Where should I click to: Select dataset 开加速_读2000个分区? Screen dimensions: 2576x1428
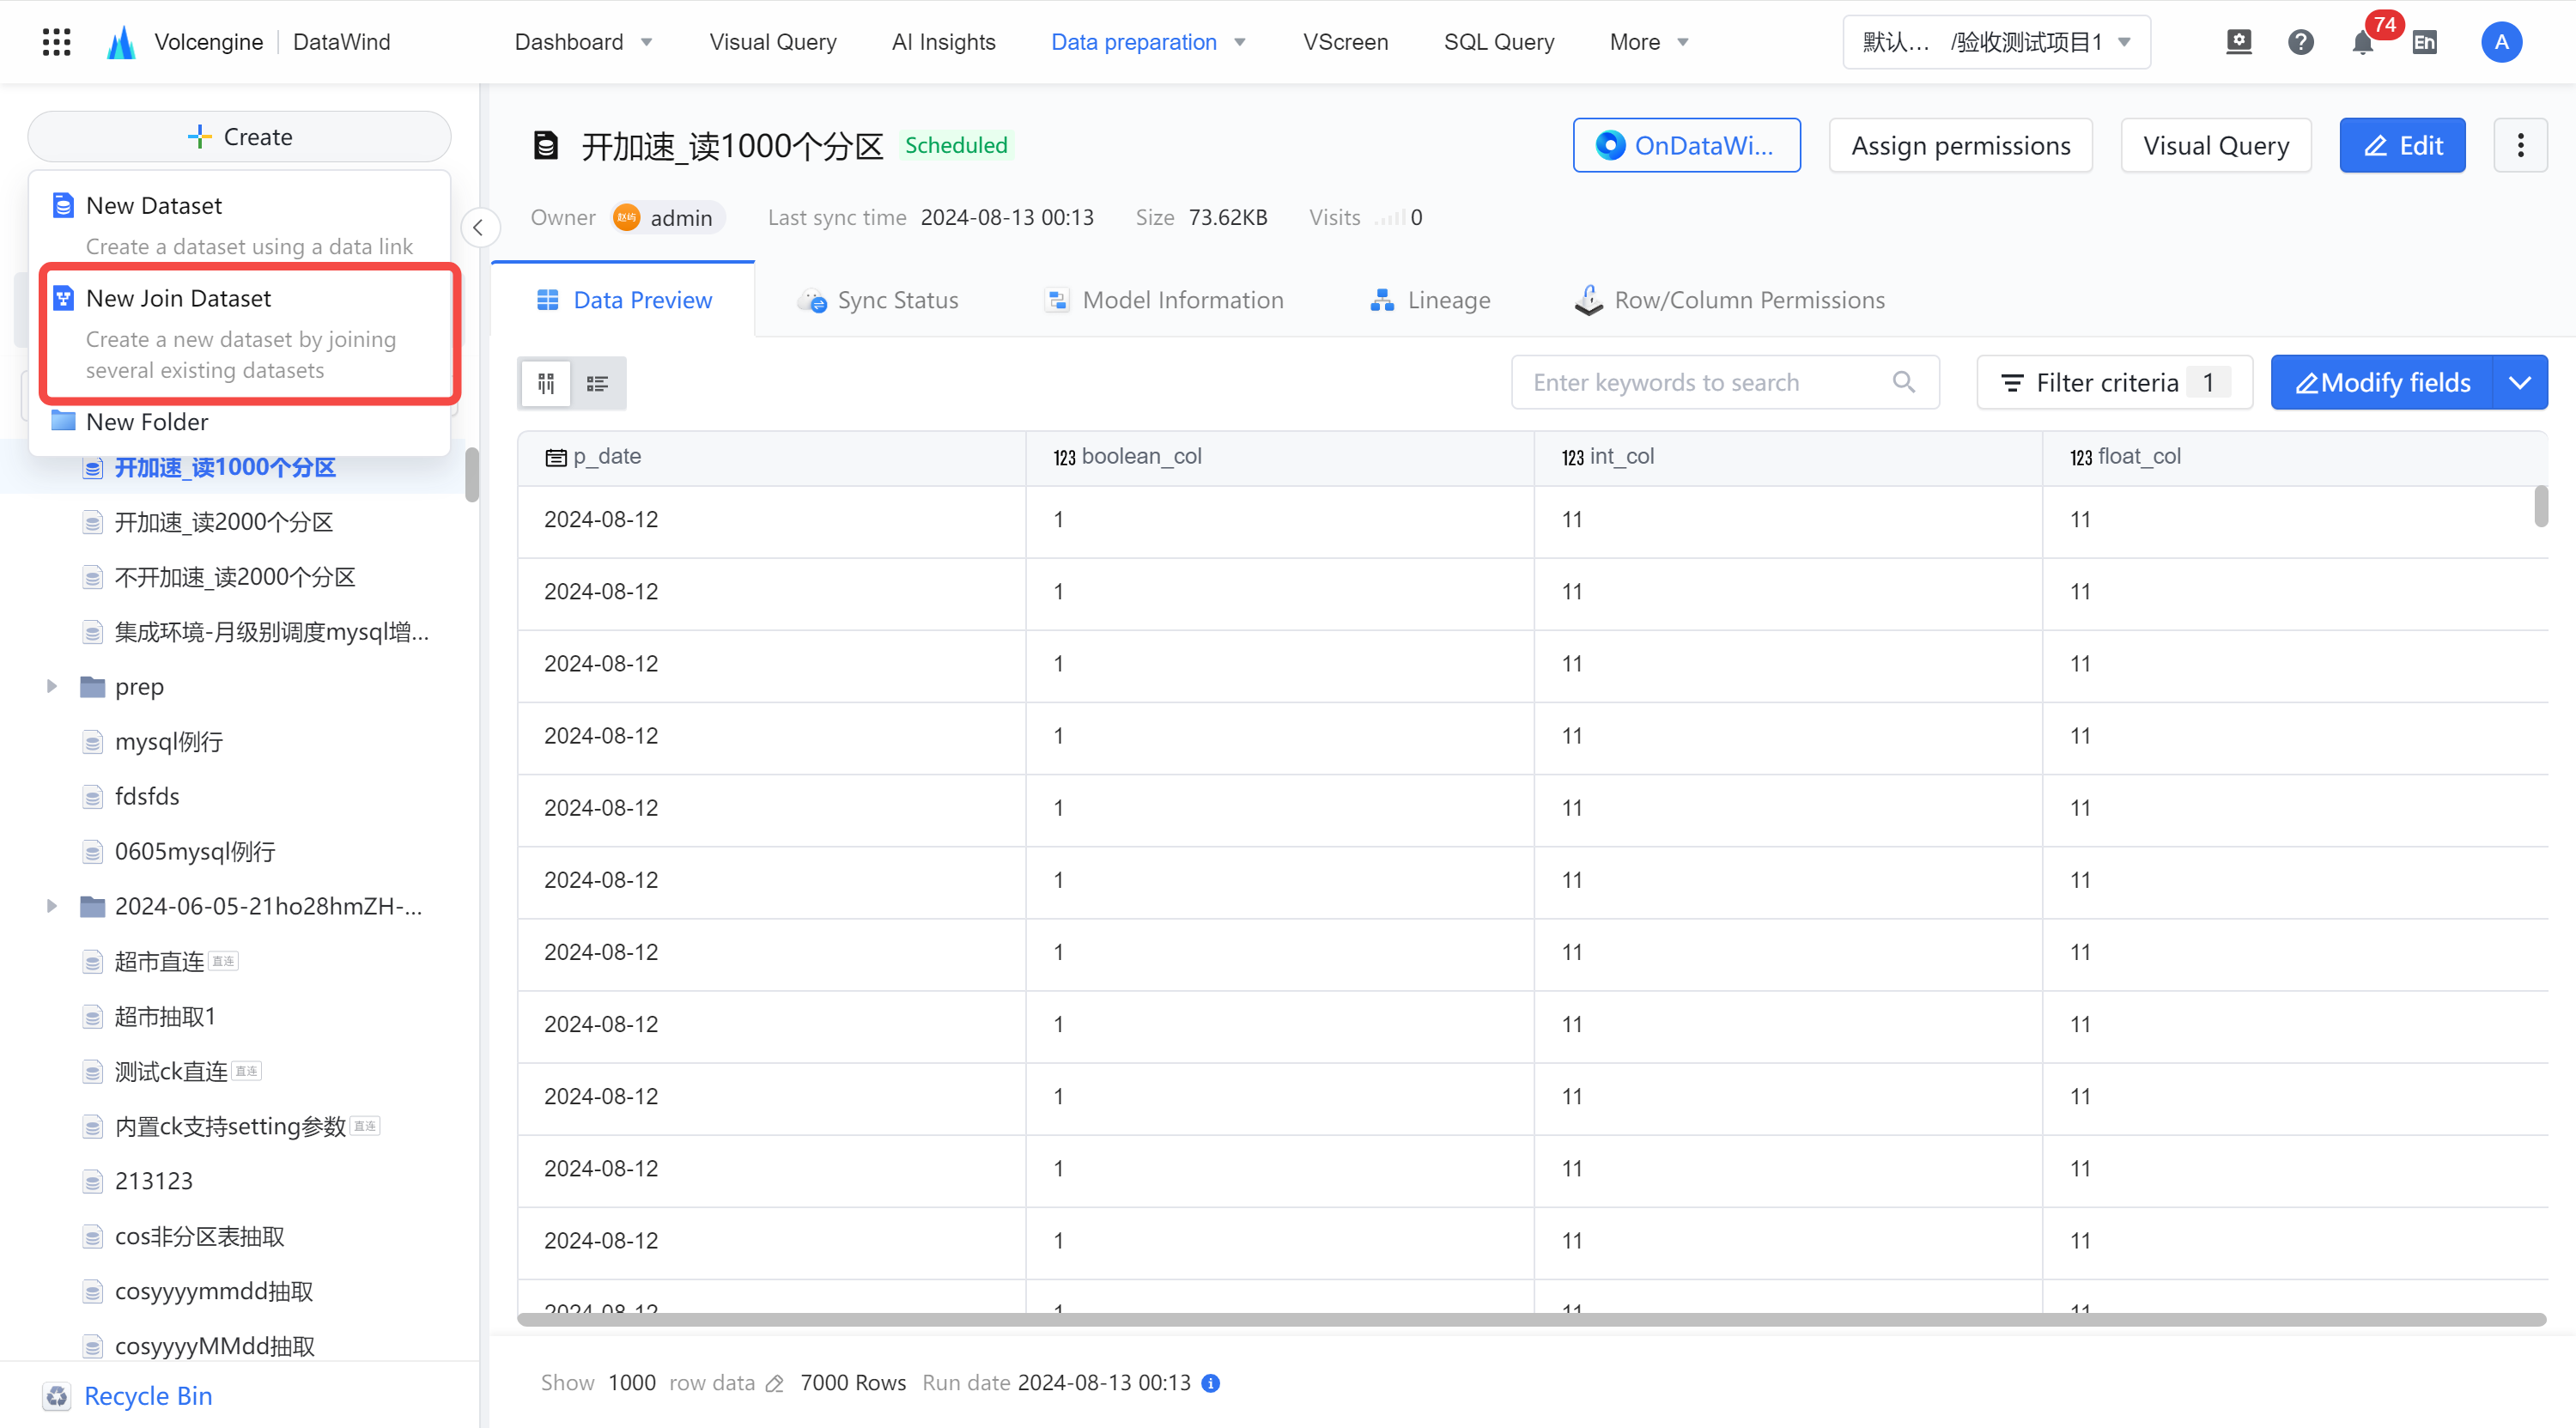(x=224, y=522)
